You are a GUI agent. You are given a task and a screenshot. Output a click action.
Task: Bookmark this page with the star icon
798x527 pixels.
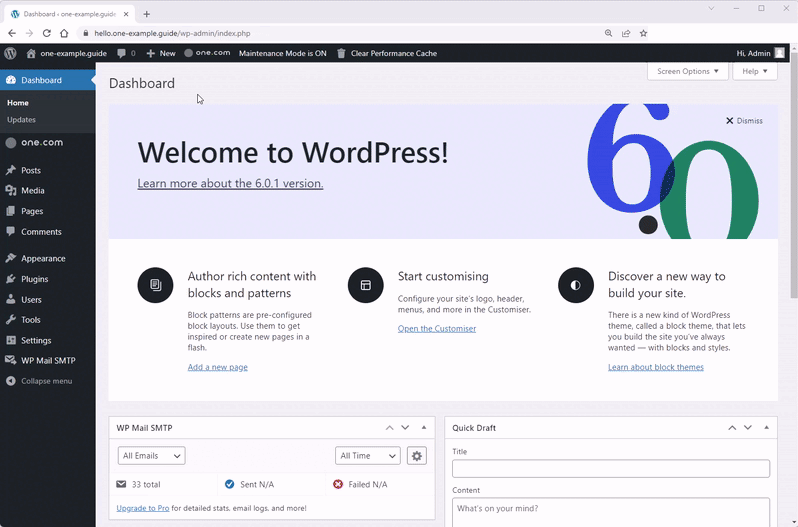pyautogui.click(x=643, y=33)
